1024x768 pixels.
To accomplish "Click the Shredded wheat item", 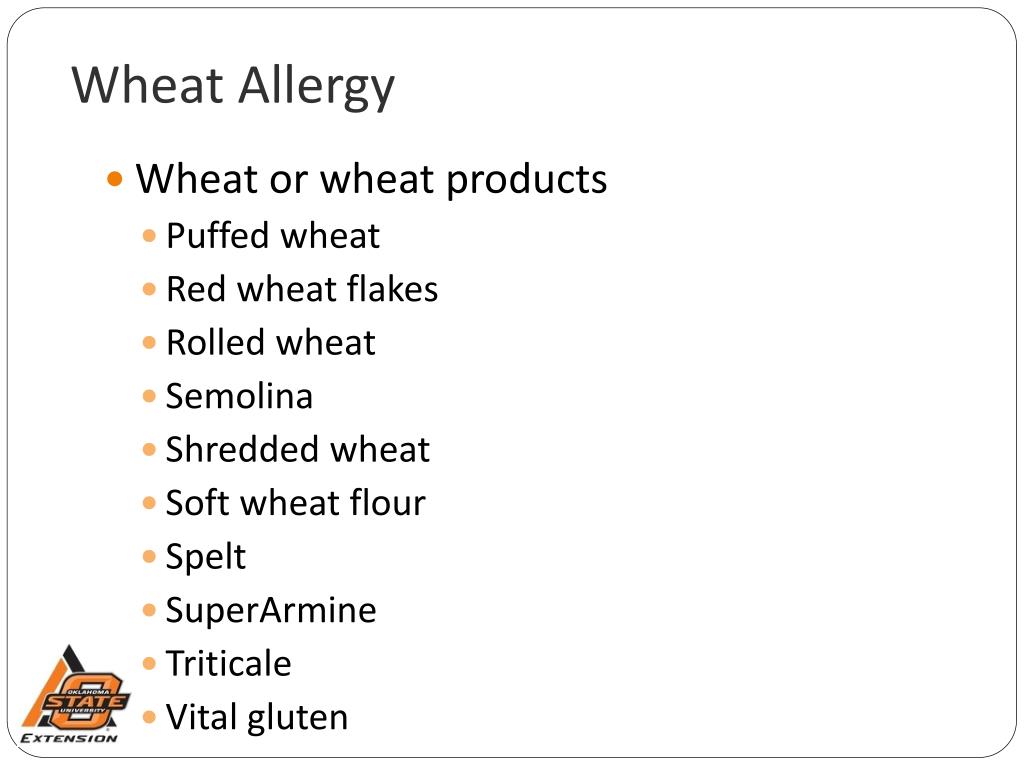I will [x=298, y=450].
